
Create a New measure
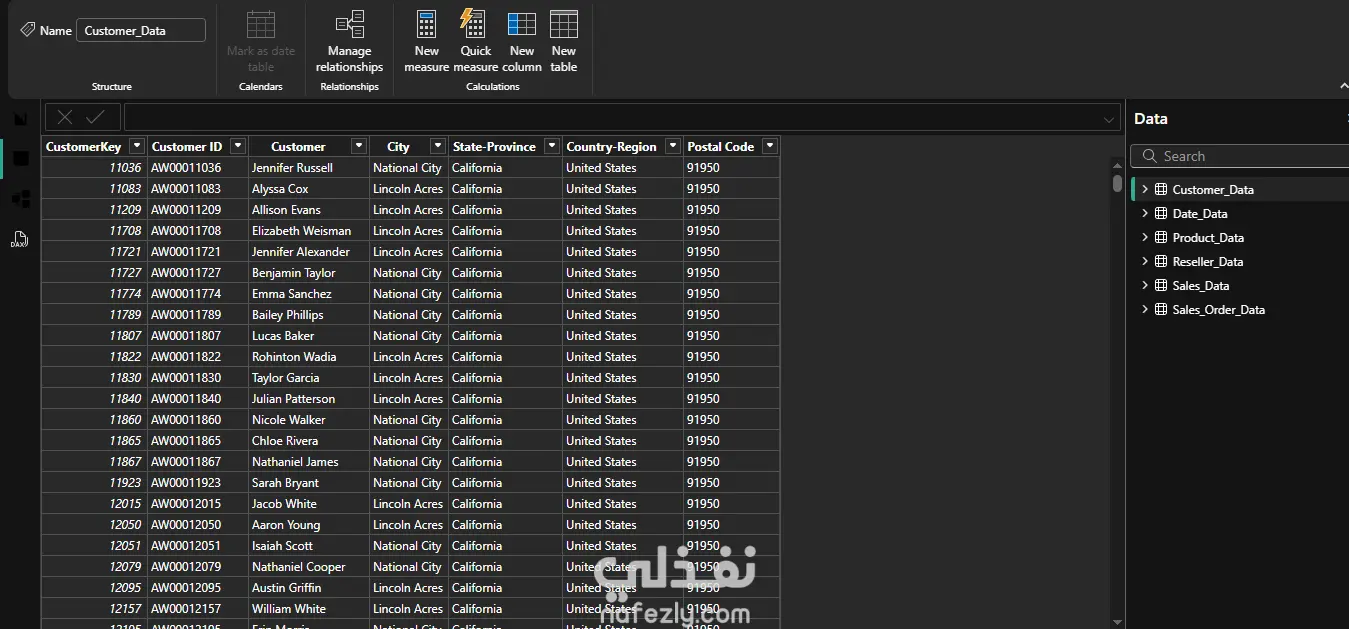tap(426, 42)
